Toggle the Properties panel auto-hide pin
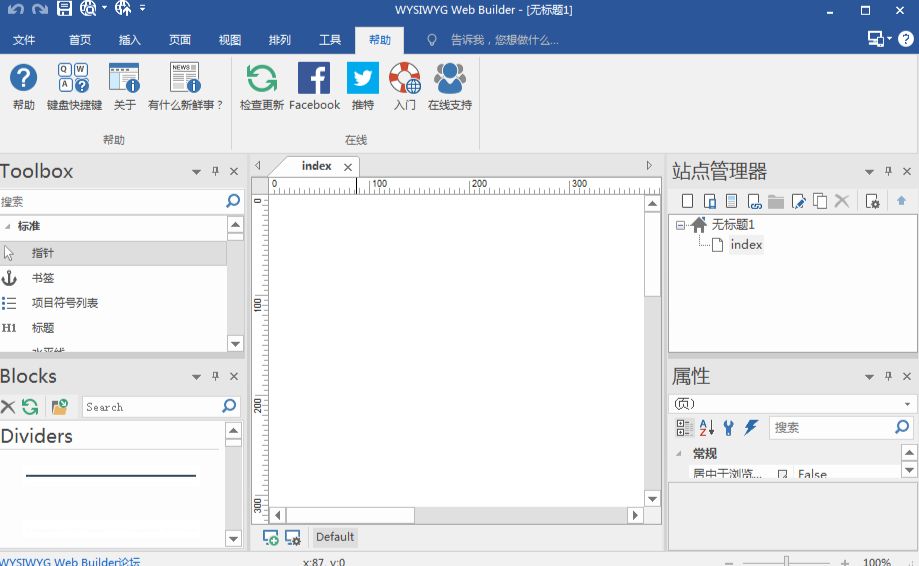This screenshot has height=566, width=919. [887, 377]
